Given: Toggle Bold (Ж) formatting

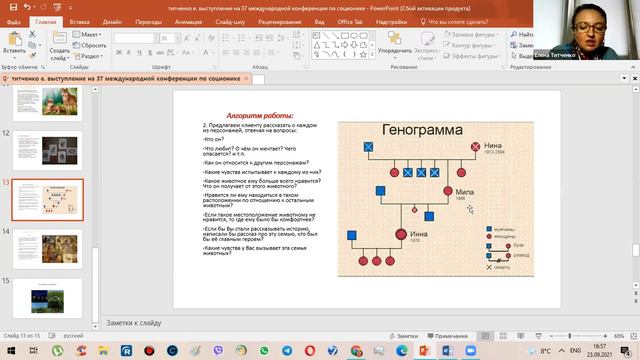Looking at the screenshot, I should [119, 53].
